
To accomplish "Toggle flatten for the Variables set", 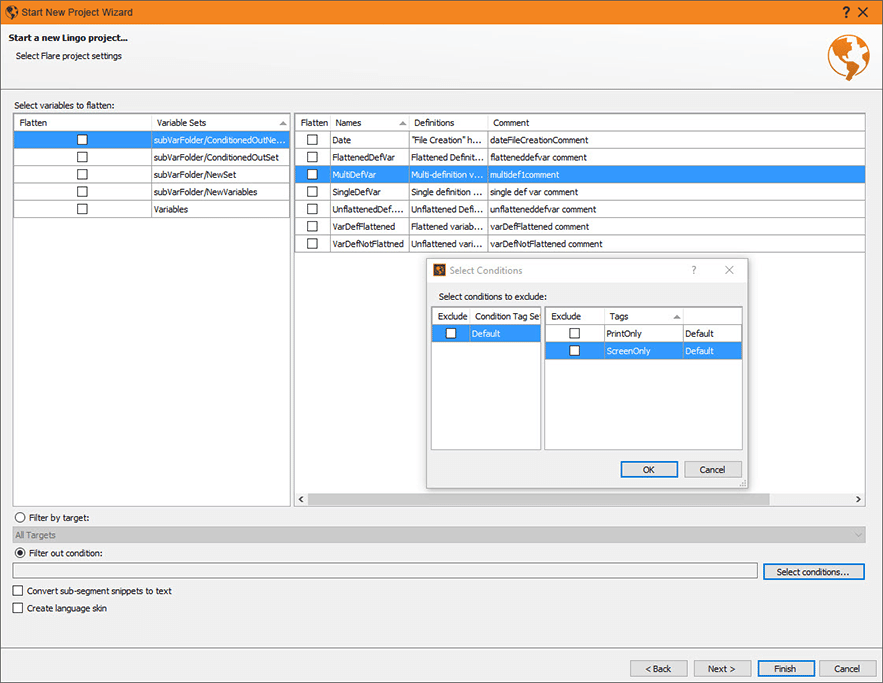I will click(82, 209).
